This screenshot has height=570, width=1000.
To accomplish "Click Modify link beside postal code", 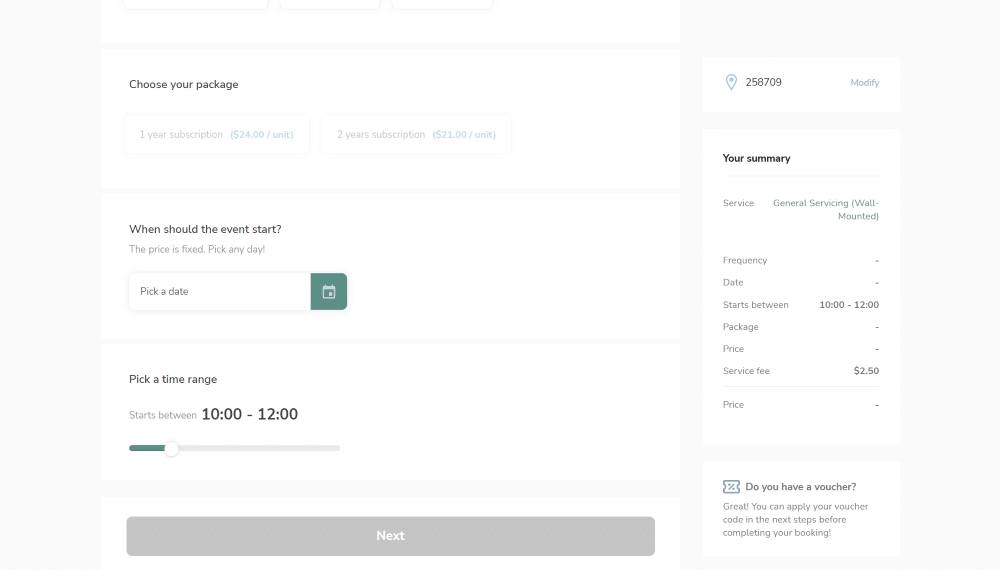I will 864,83.
